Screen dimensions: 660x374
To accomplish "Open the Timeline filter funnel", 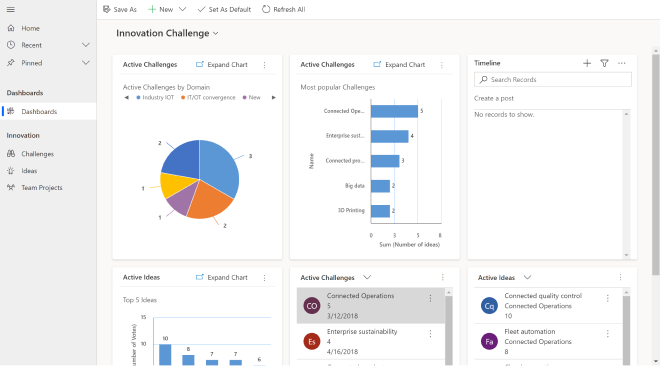I will click(604, 63).
